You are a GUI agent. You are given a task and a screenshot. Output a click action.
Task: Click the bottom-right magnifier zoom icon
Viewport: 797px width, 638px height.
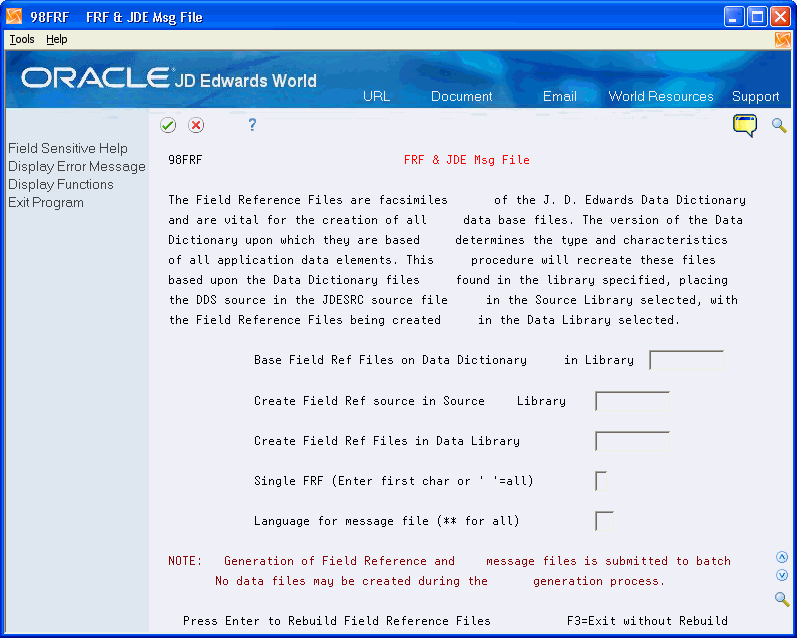click(782, 599)
